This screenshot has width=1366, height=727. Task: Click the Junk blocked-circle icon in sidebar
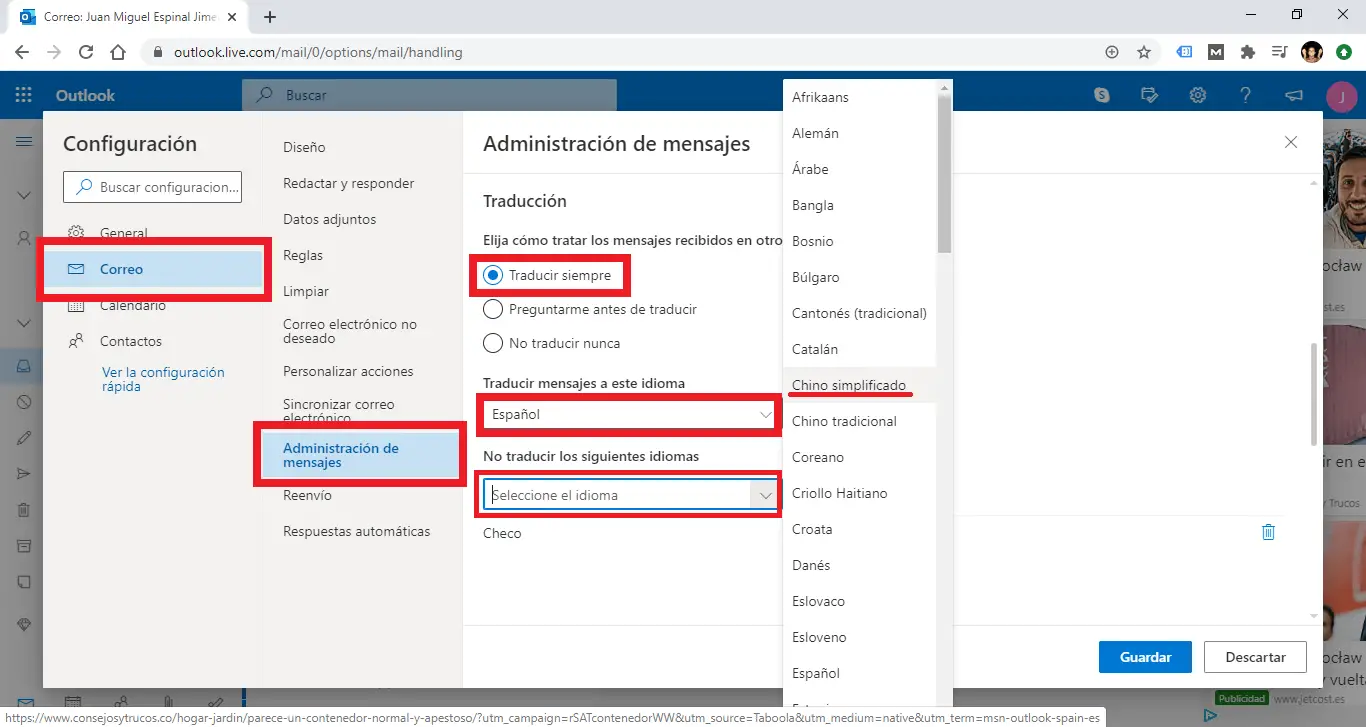coord(24,402)
